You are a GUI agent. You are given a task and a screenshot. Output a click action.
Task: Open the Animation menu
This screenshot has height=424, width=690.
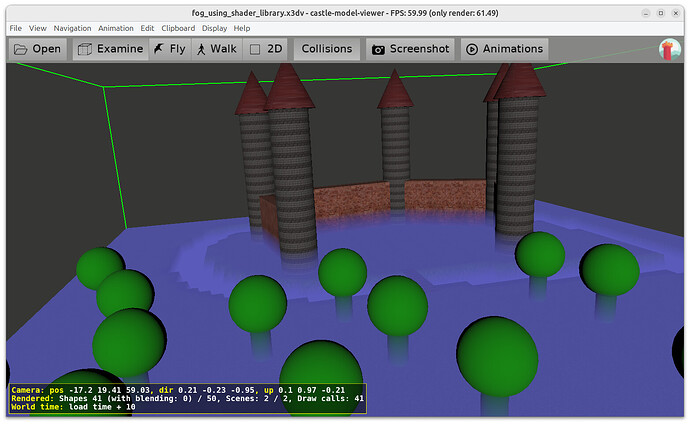click(115, 28)
